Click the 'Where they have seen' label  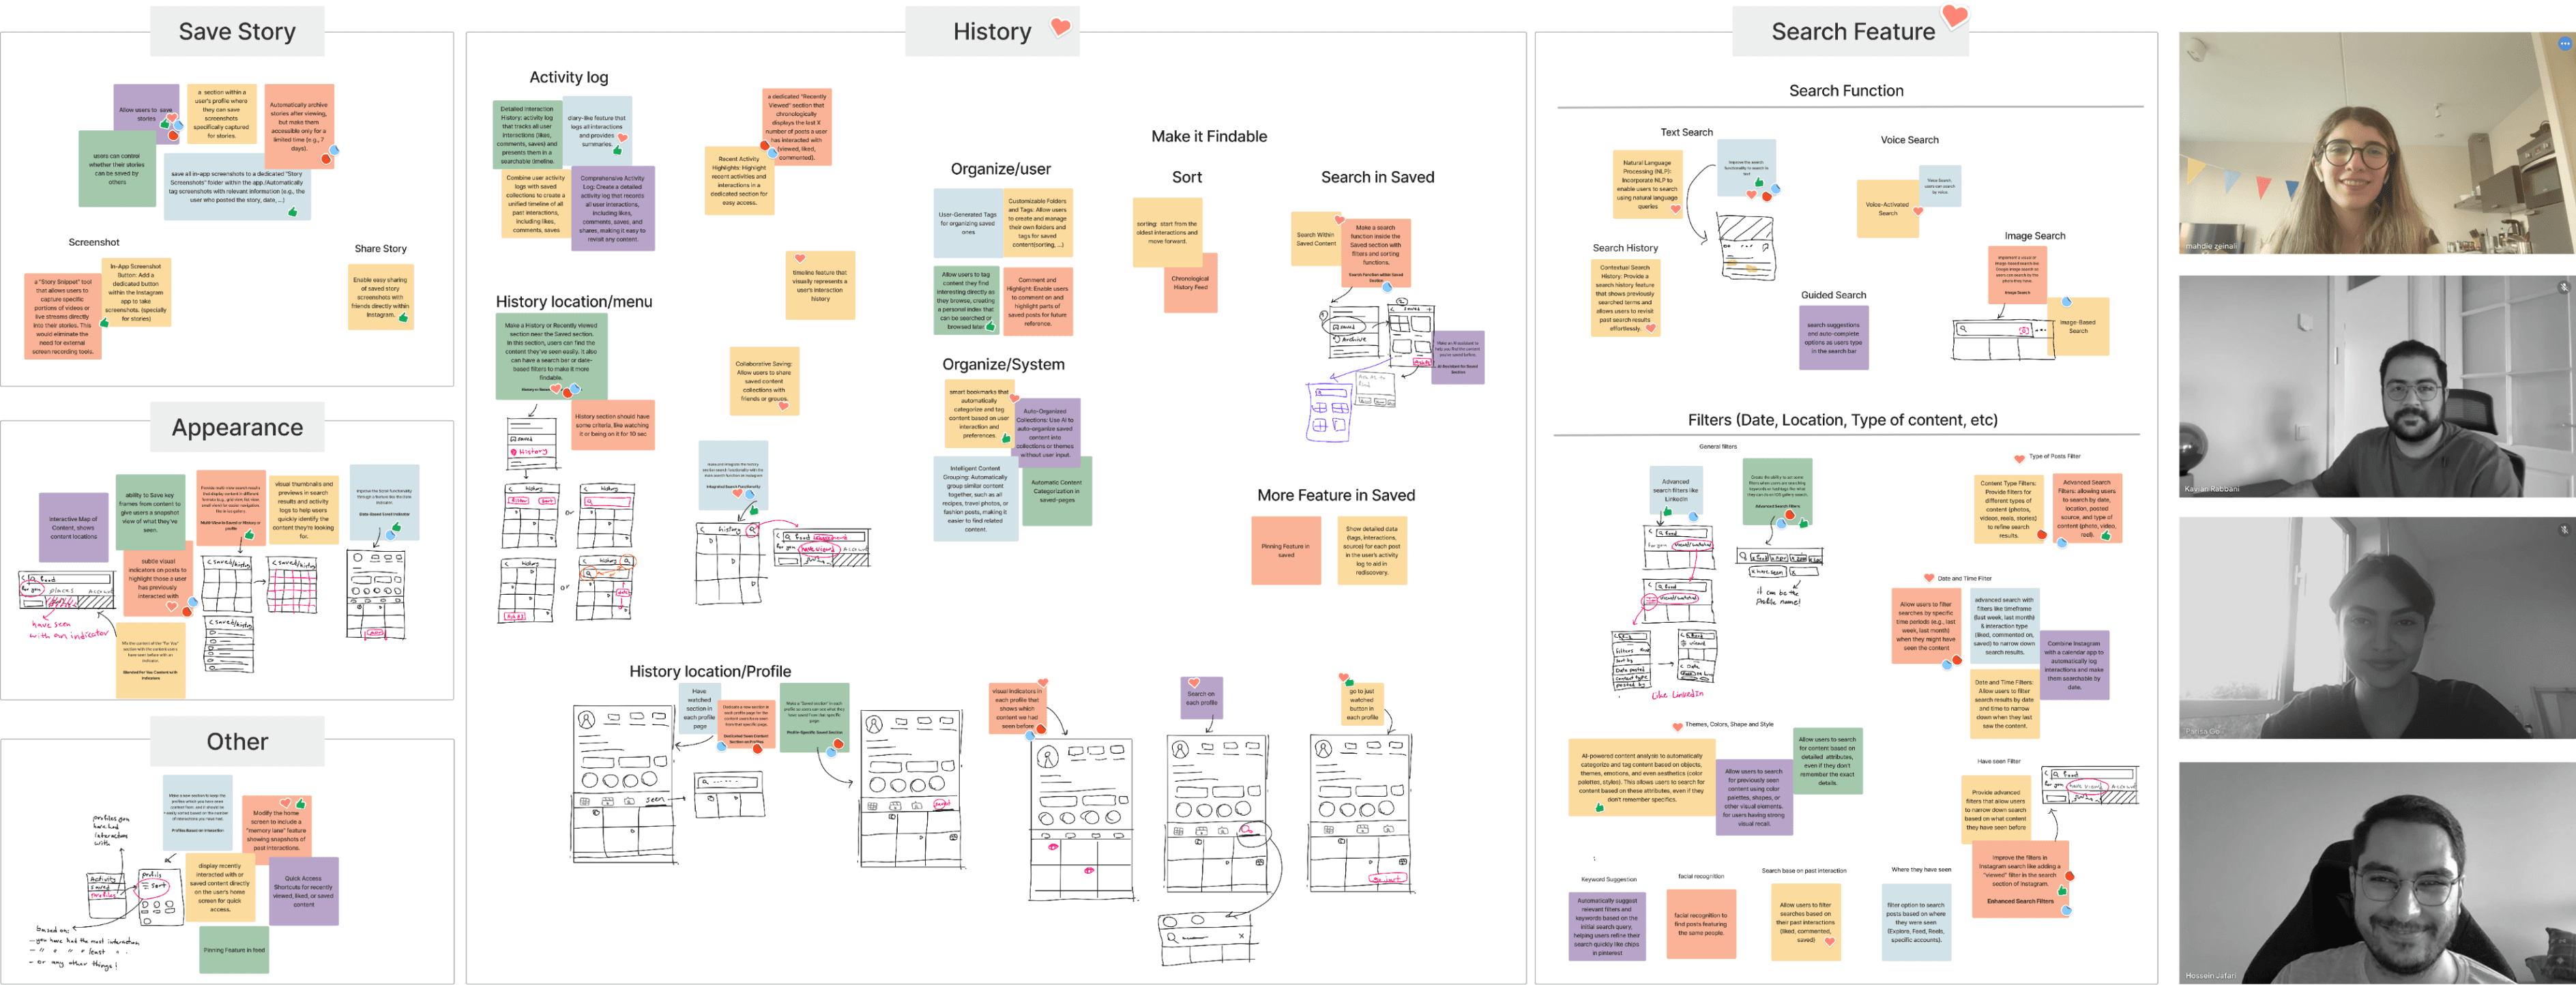pyautogui.click(x=1921, y=870)
